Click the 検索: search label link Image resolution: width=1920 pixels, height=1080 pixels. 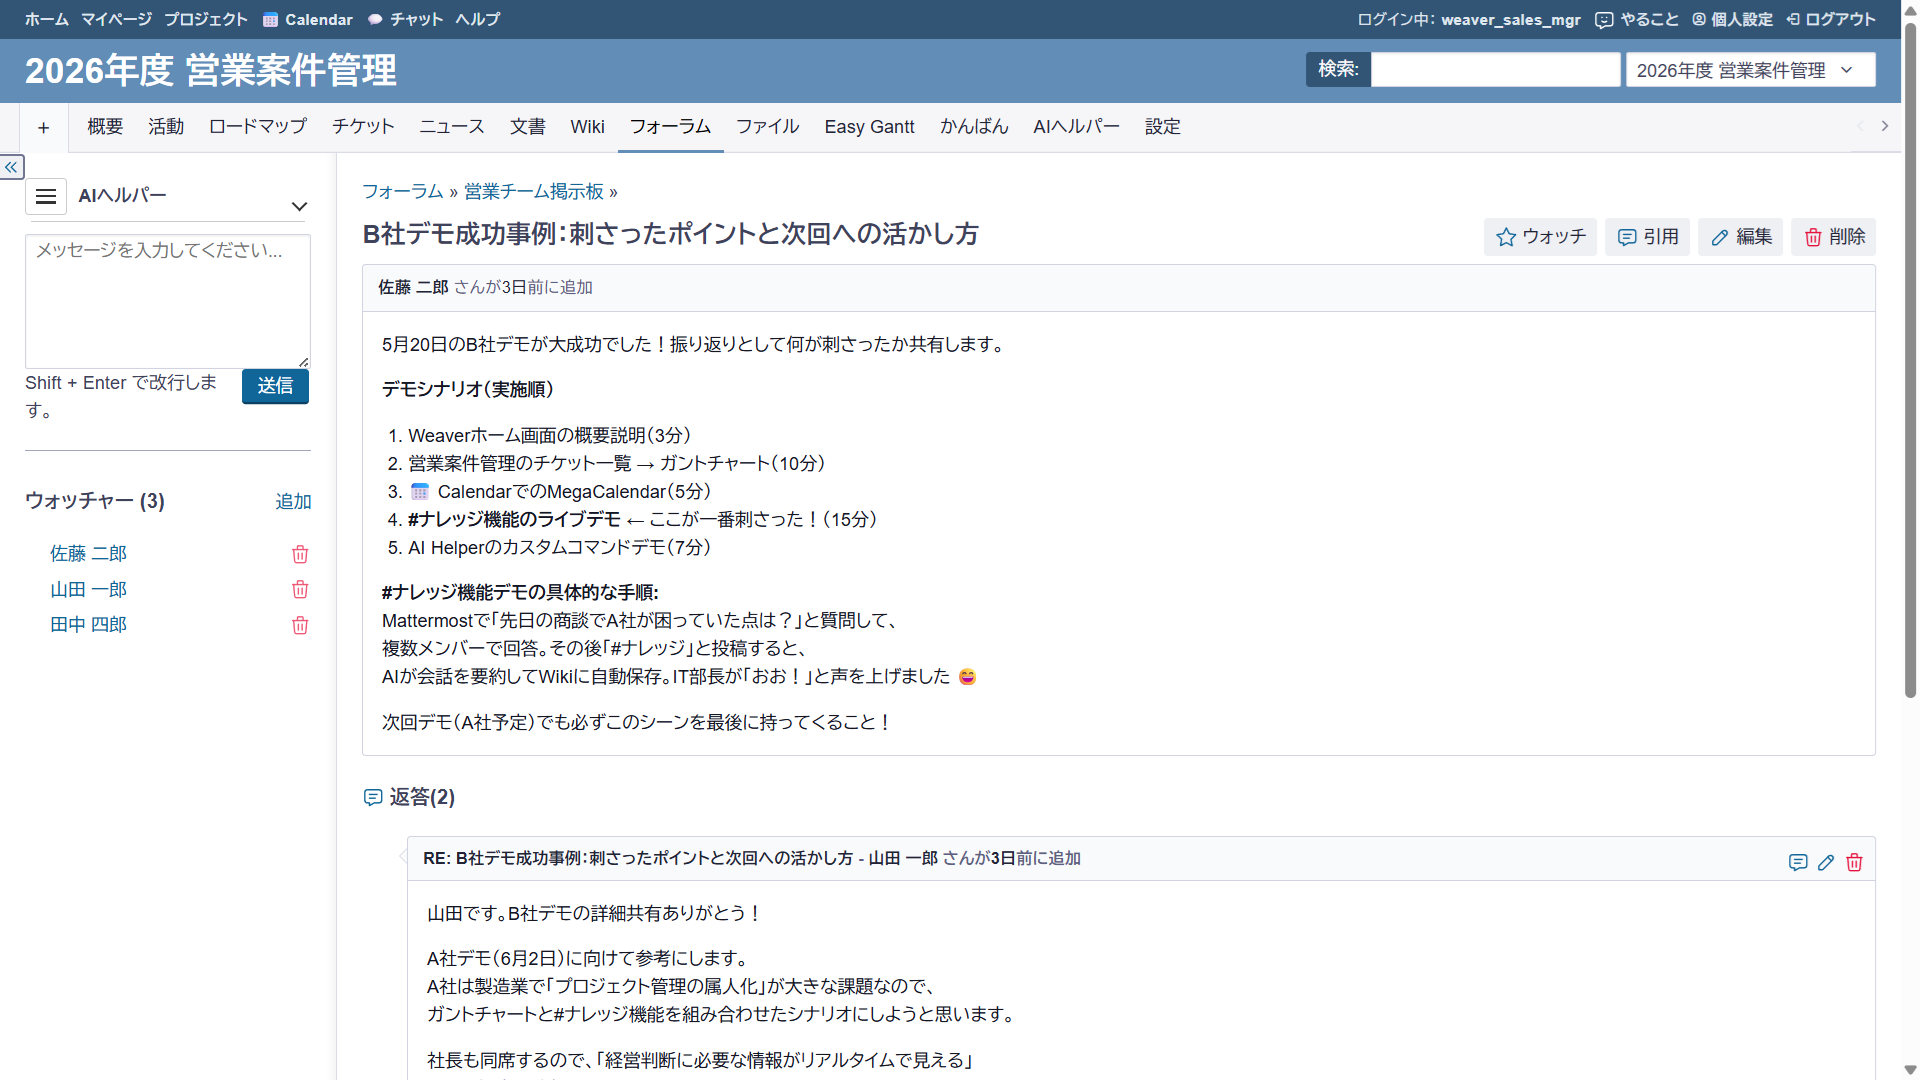coord(1338,69)
